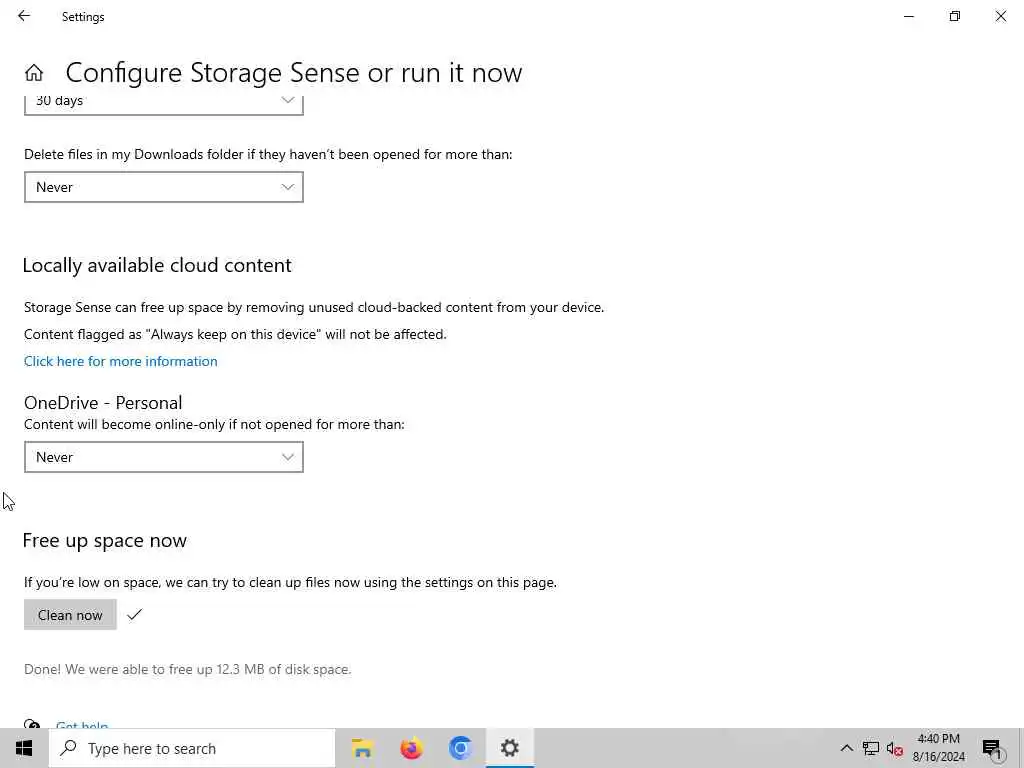1024x768 pixels.
Task: Open the OneDrive online-only content dropdown
Action: pyautogui.click(x=164, y=457)
